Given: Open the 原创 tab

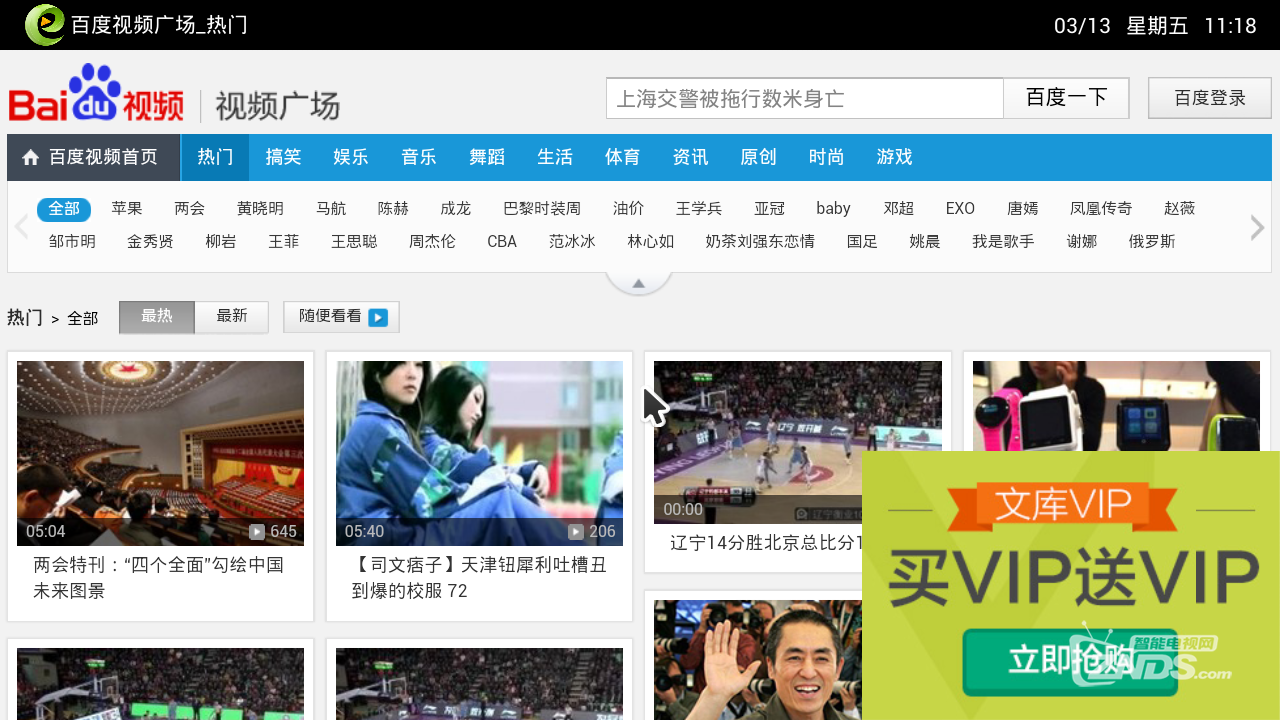Looking at the screenshot, I should point(758,157).
